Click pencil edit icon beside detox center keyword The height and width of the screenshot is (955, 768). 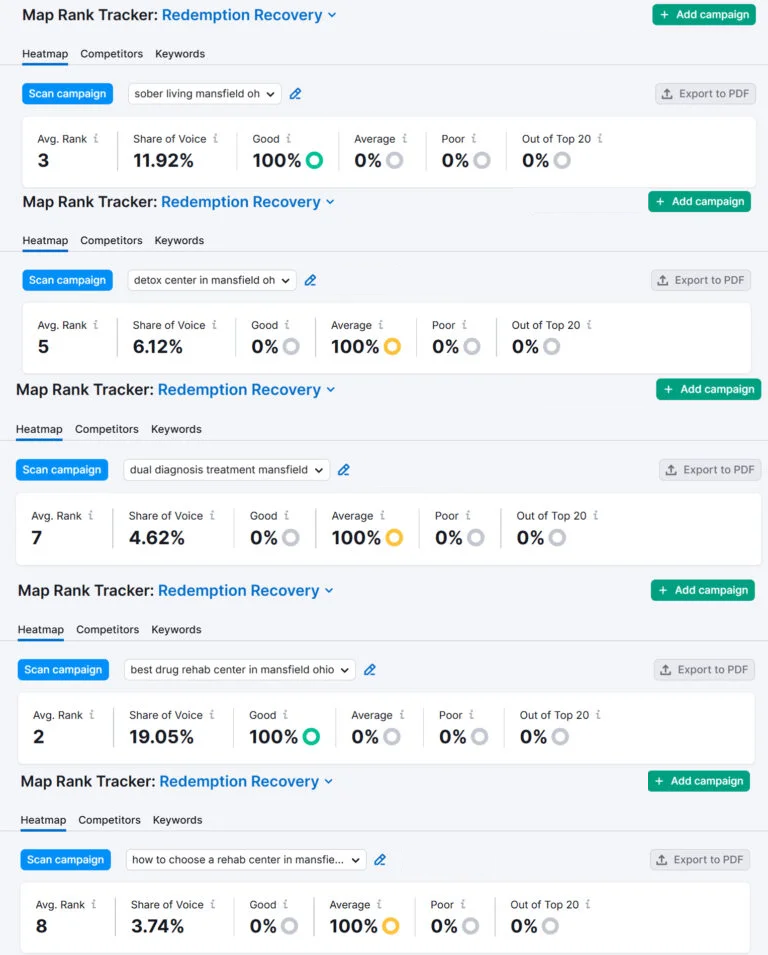pos(310,281)
